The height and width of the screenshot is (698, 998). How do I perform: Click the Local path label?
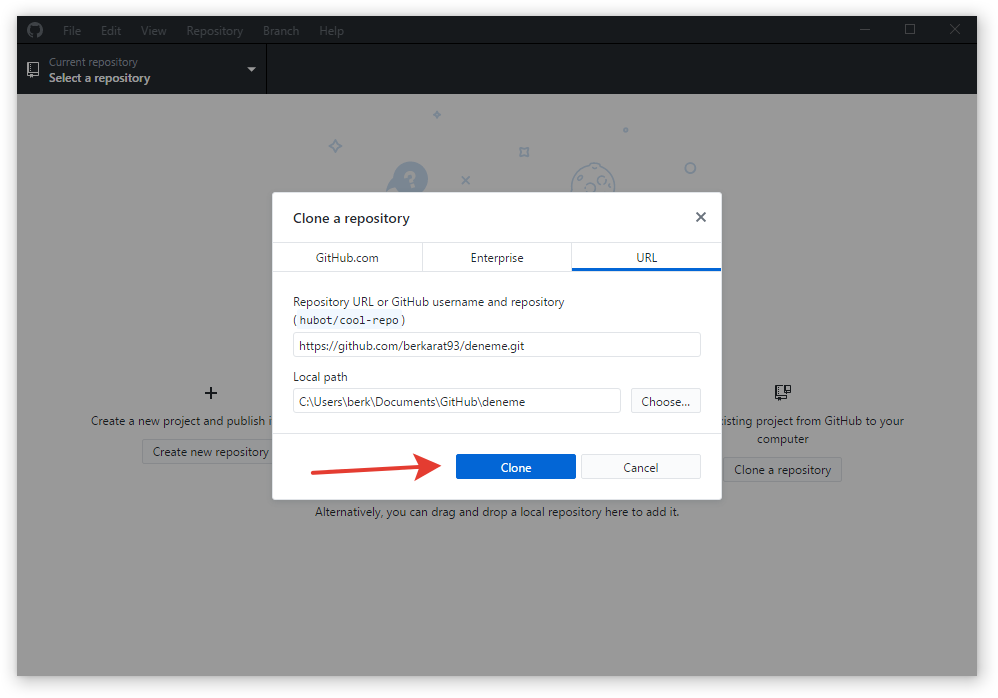tap(320, 377)
